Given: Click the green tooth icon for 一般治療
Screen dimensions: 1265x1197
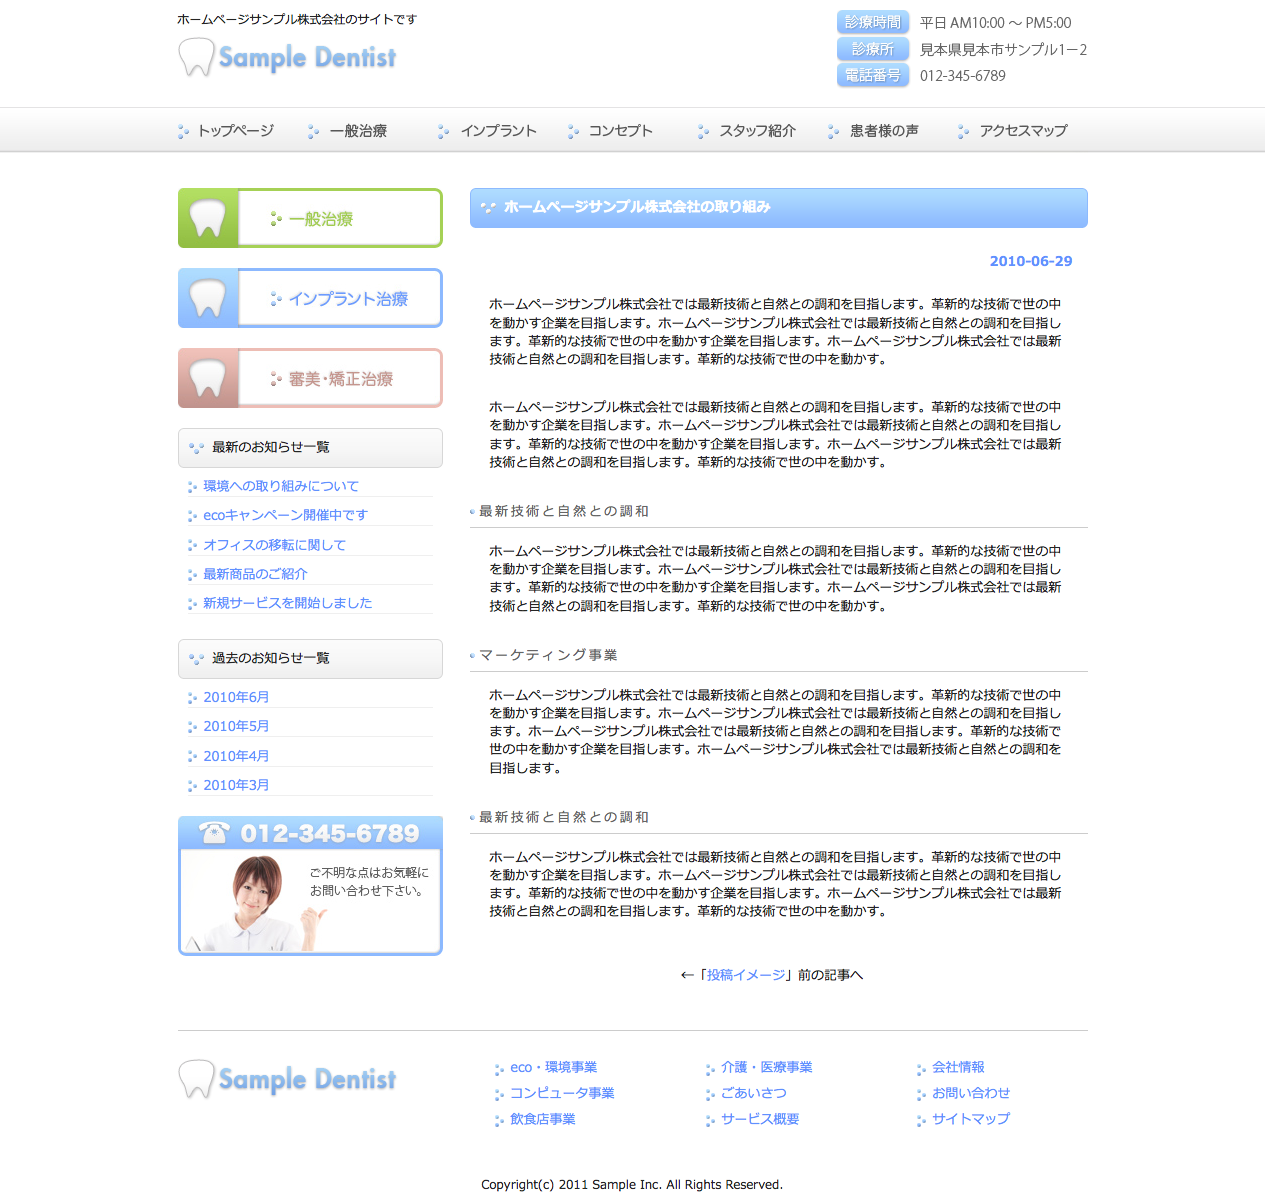Looking at the screenshot, I should pos(208,218).
